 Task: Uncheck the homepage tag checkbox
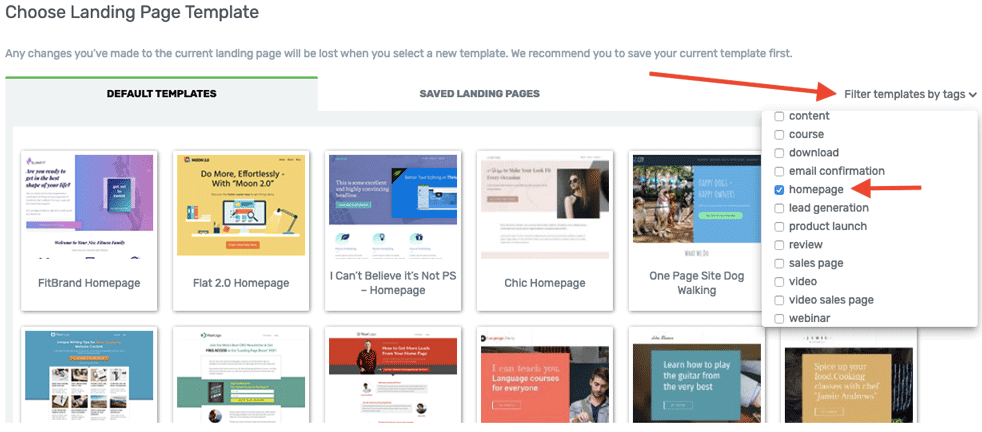pyautogui.click(x=780, y=190)
